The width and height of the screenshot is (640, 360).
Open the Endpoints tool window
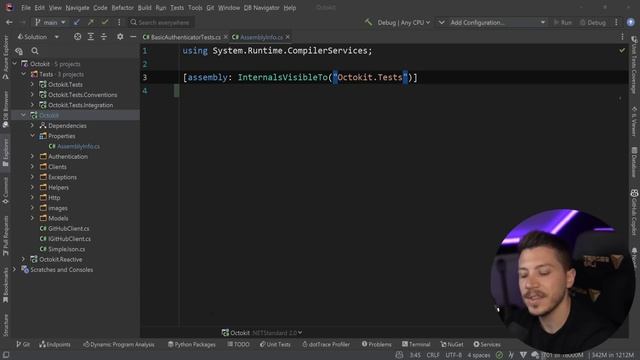[x=55, y=344]
